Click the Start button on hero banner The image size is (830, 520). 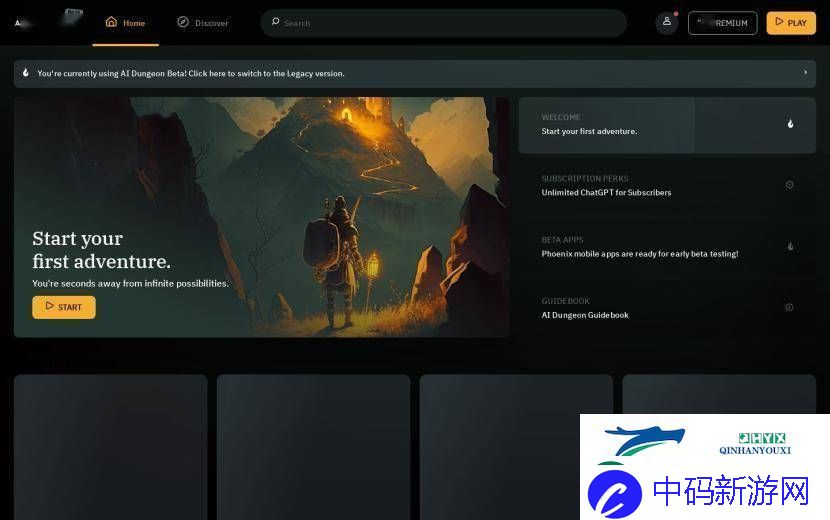pos(64,307)
